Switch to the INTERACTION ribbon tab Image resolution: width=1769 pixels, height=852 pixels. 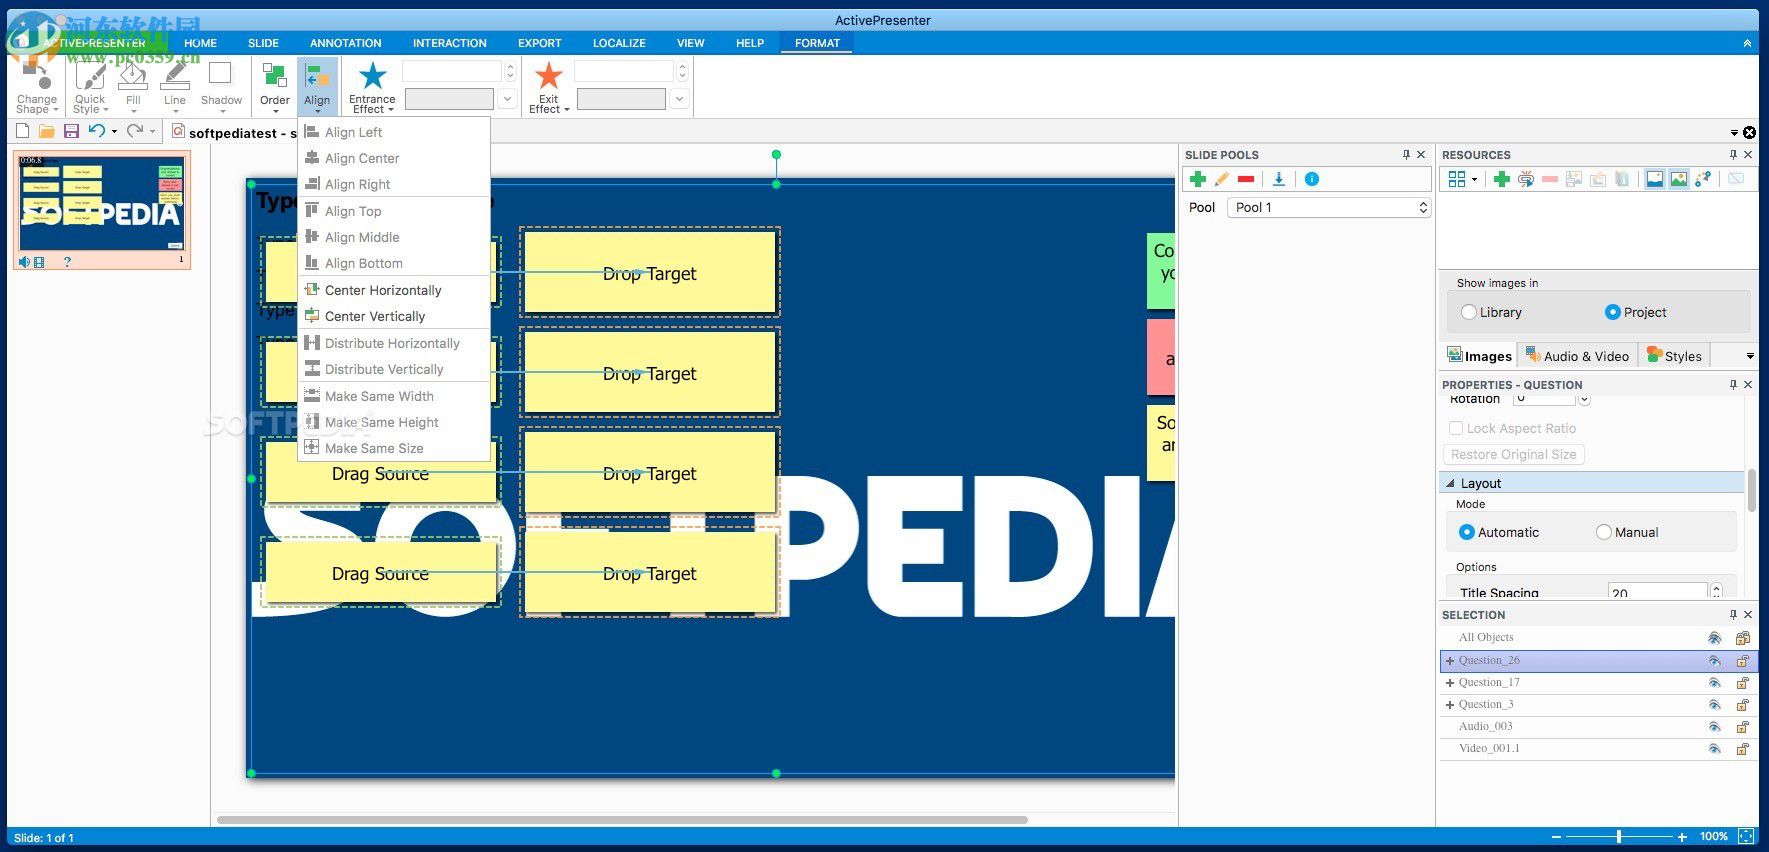point(450,43)
